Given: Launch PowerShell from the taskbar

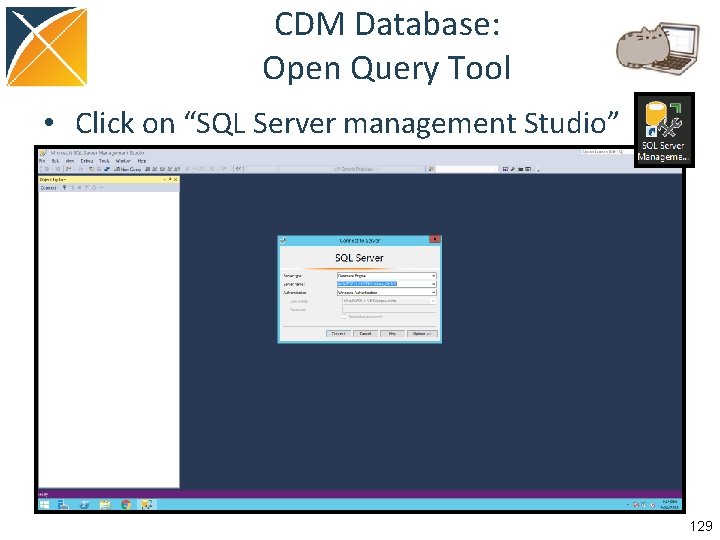Looking at the screenshot, I should 84,505.
